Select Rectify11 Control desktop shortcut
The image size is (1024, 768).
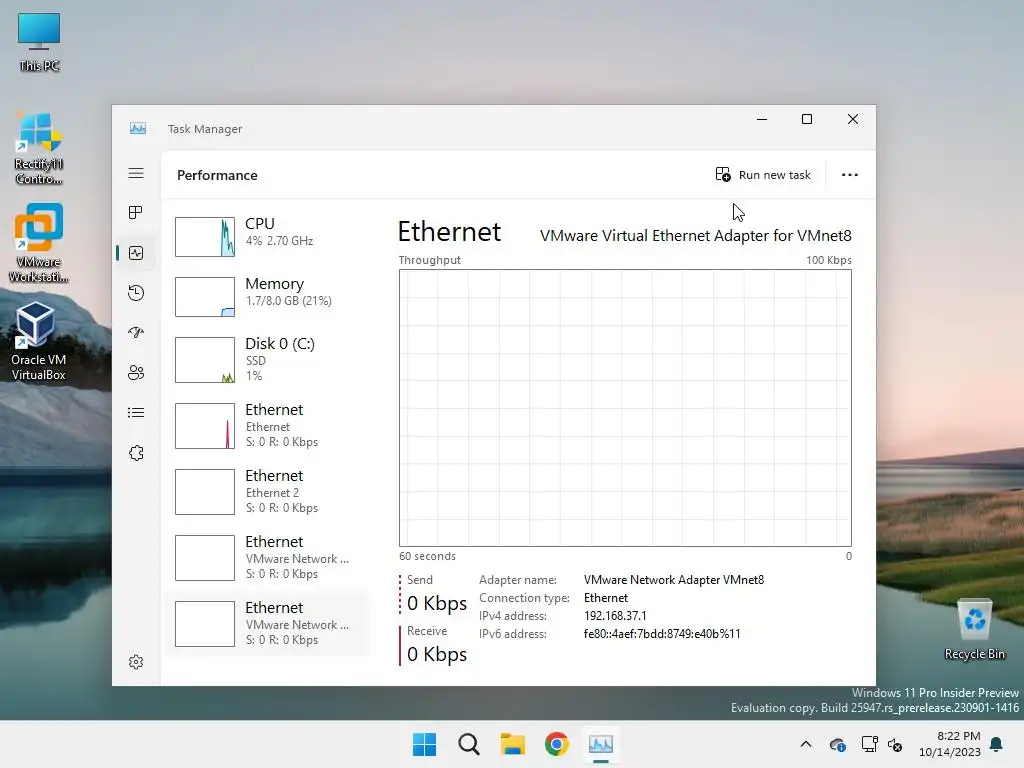pyautogui.click(x=39, y=148)
